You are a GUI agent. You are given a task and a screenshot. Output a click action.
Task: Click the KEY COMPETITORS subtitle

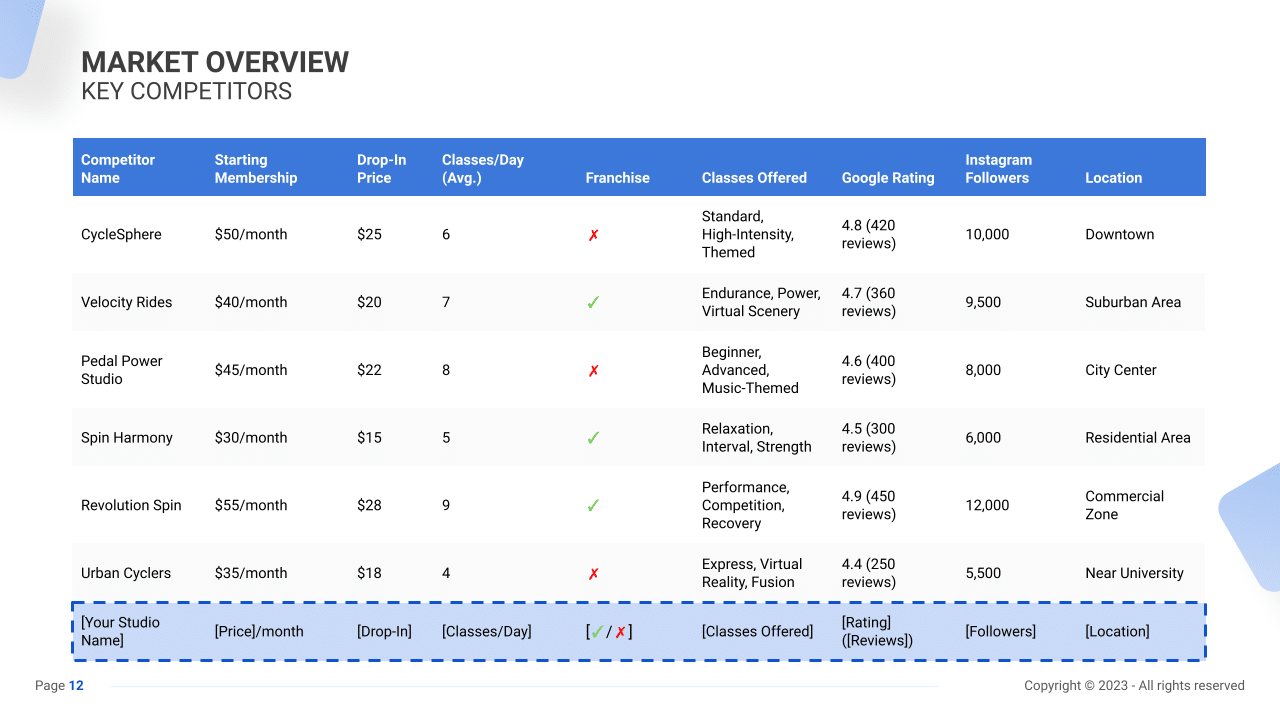tap(186, 91)
